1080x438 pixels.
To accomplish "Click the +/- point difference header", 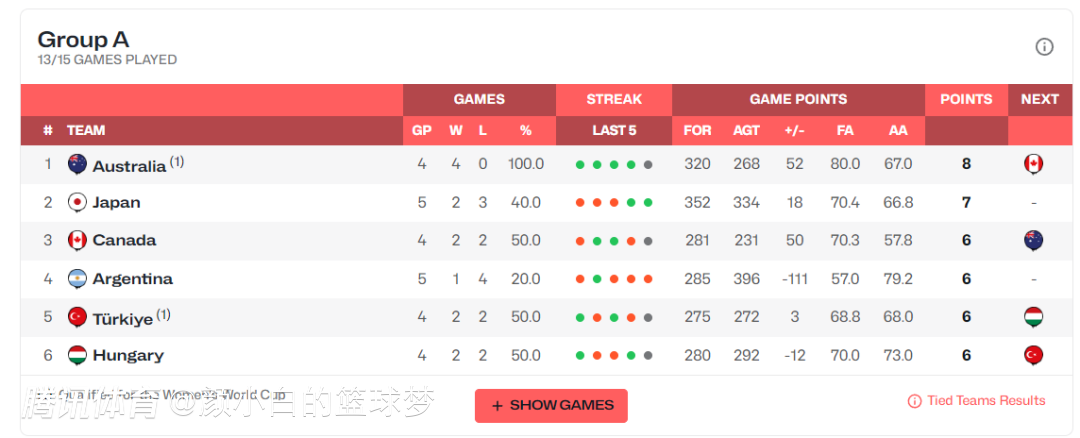I will pyautogui.click(x=795, y=130).
